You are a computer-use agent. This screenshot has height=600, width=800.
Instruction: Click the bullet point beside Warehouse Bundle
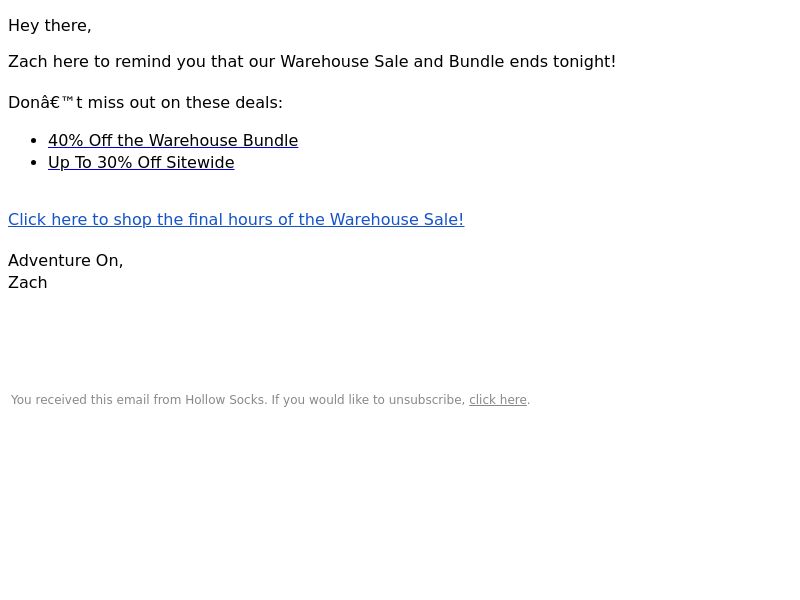(x=34, y=141)
